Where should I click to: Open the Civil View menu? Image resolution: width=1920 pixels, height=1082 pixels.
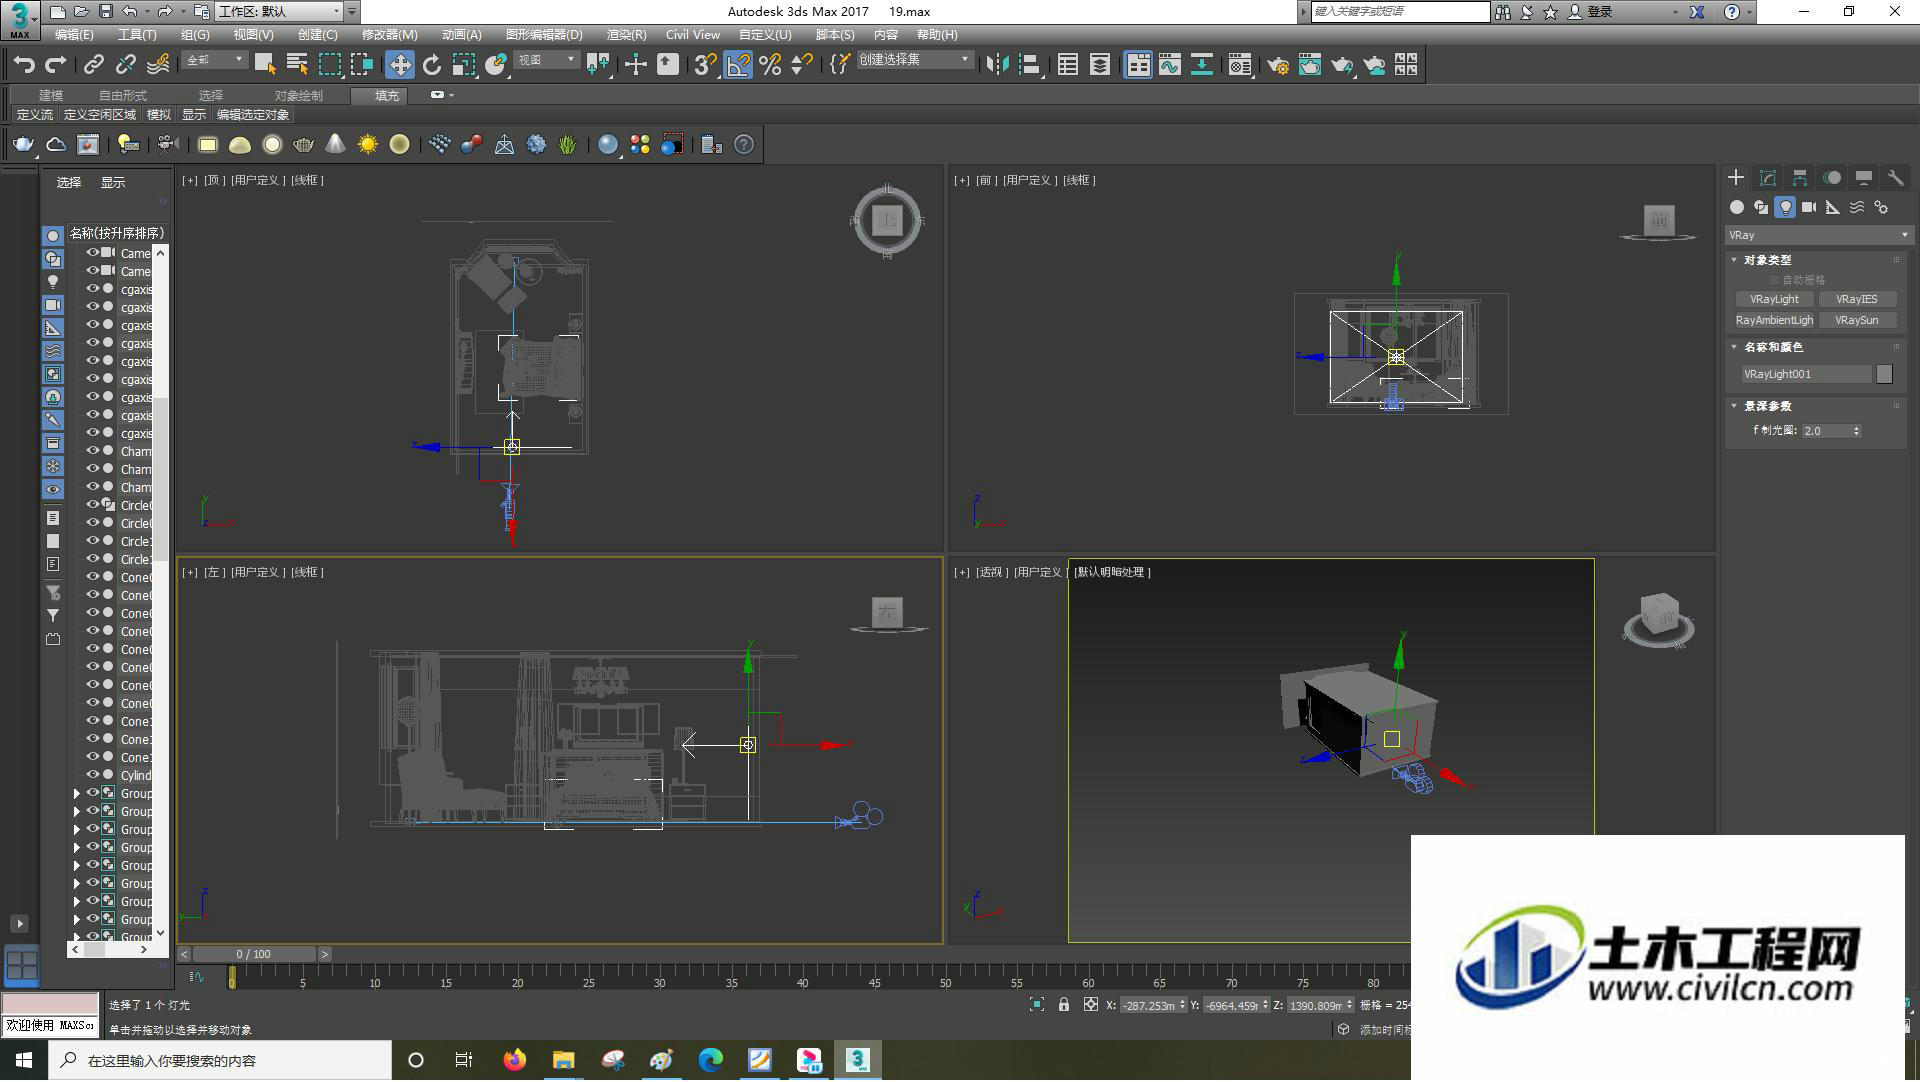(692, 35)
